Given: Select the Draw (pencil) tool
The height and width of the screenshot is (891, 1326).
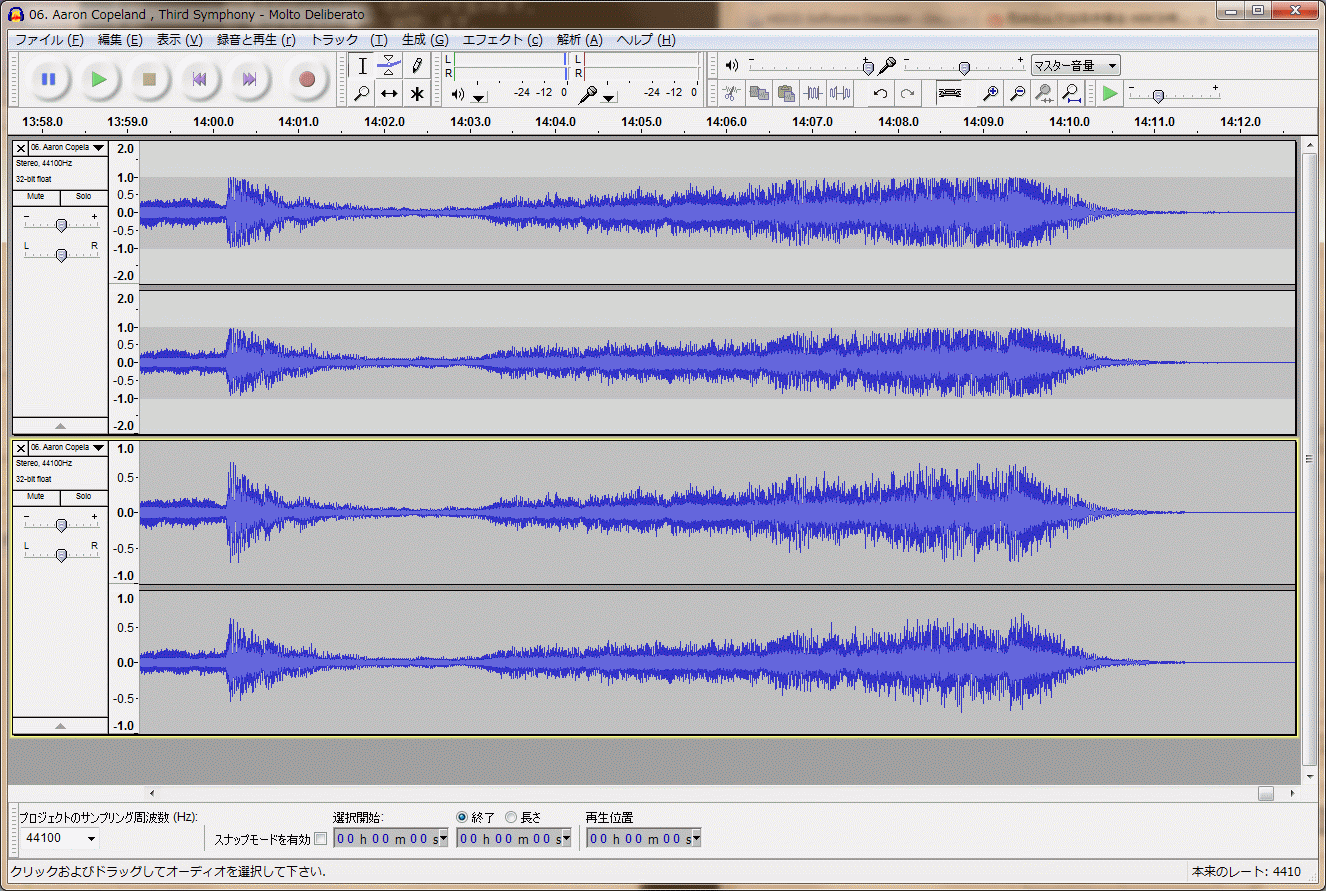Looking at the screenshot, I should pyautogui.click(x=416, y=66).
